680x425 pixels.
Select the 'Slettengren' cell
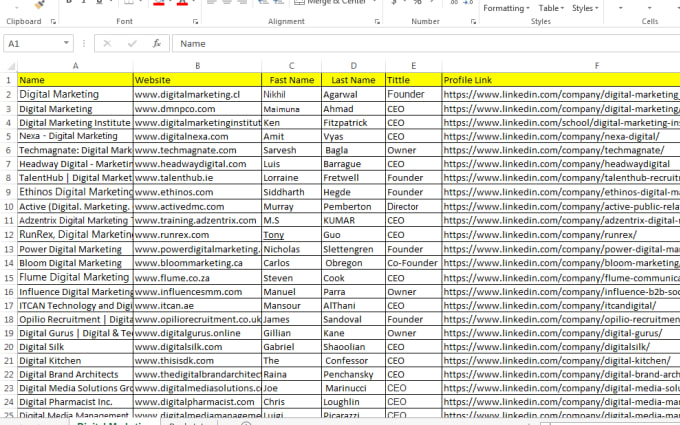coord(353,249)
